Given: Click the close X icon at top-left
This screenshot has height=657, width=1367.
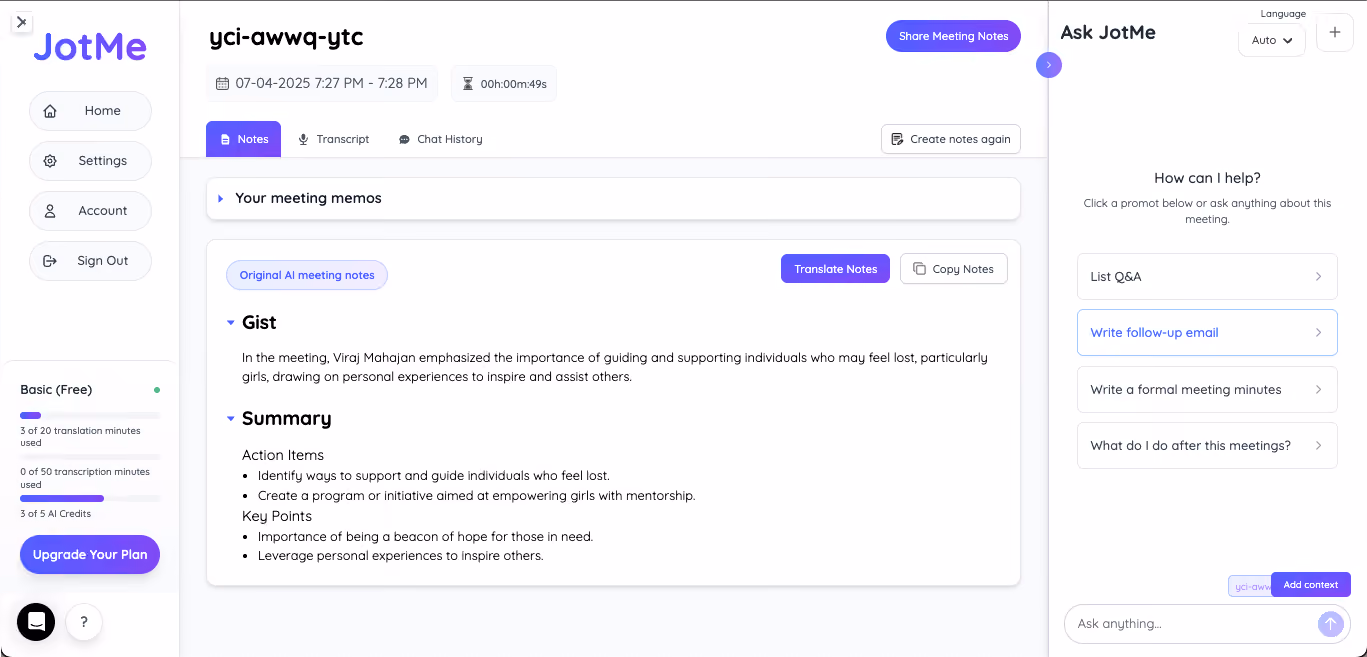Looking at the screenshot, I should (22, 21).
